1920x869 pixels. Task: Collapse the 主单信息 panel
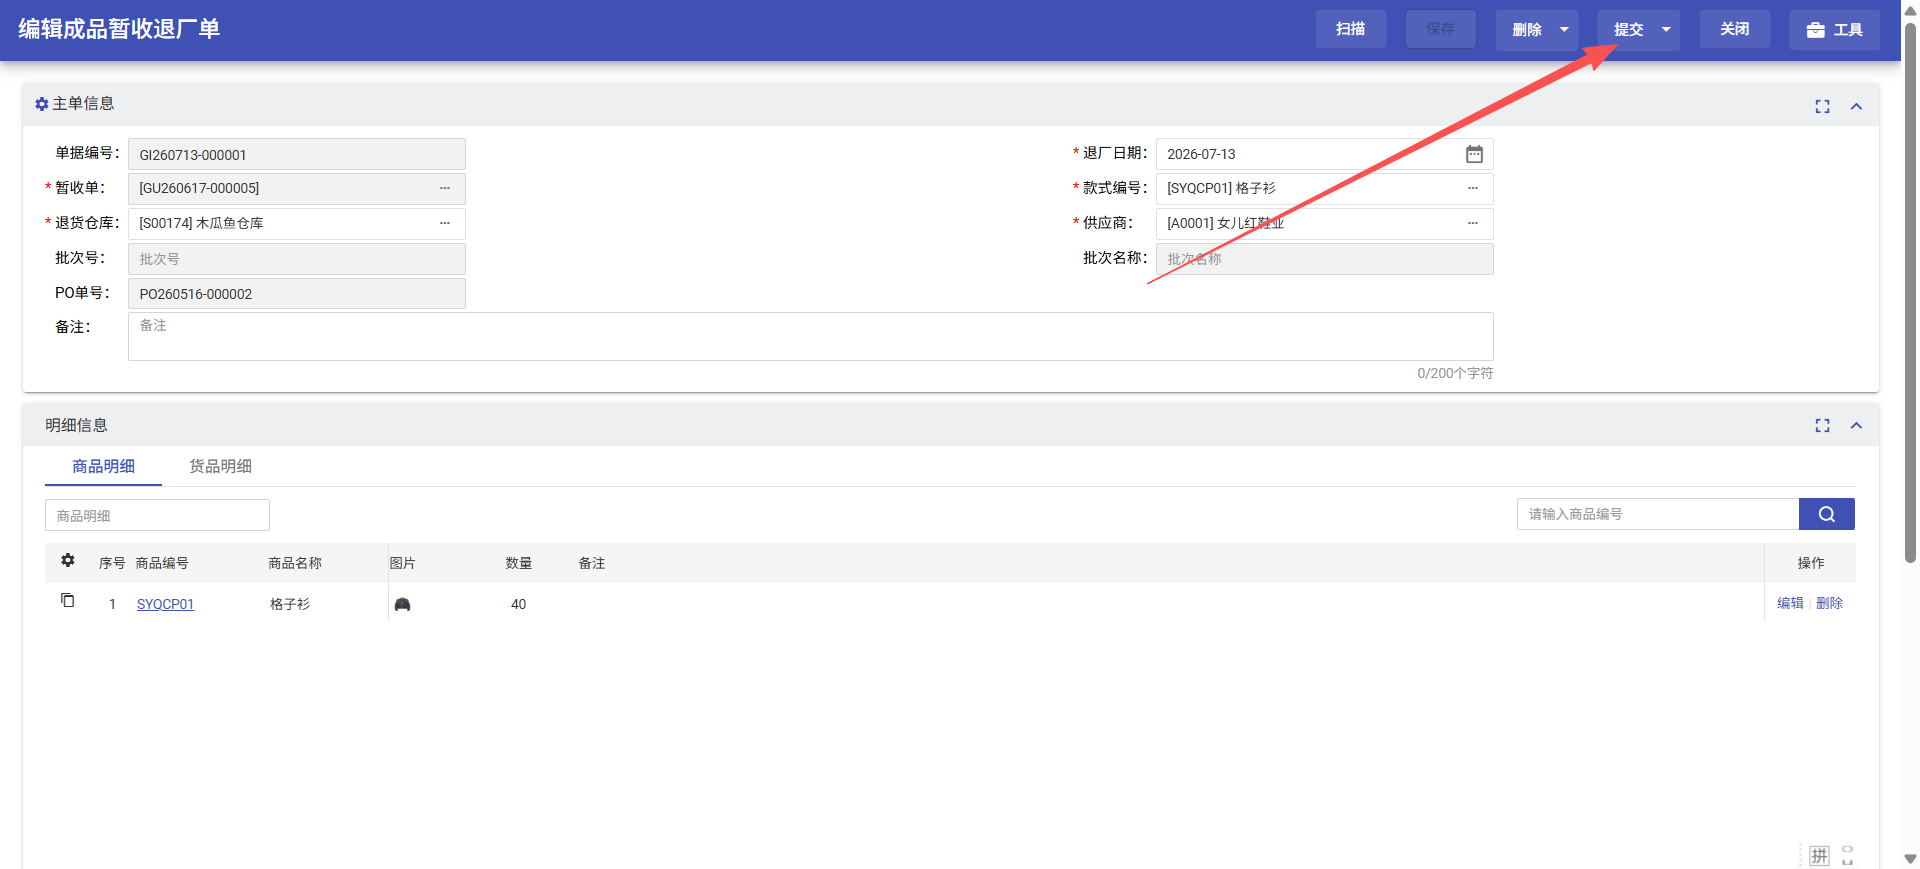1856,106
